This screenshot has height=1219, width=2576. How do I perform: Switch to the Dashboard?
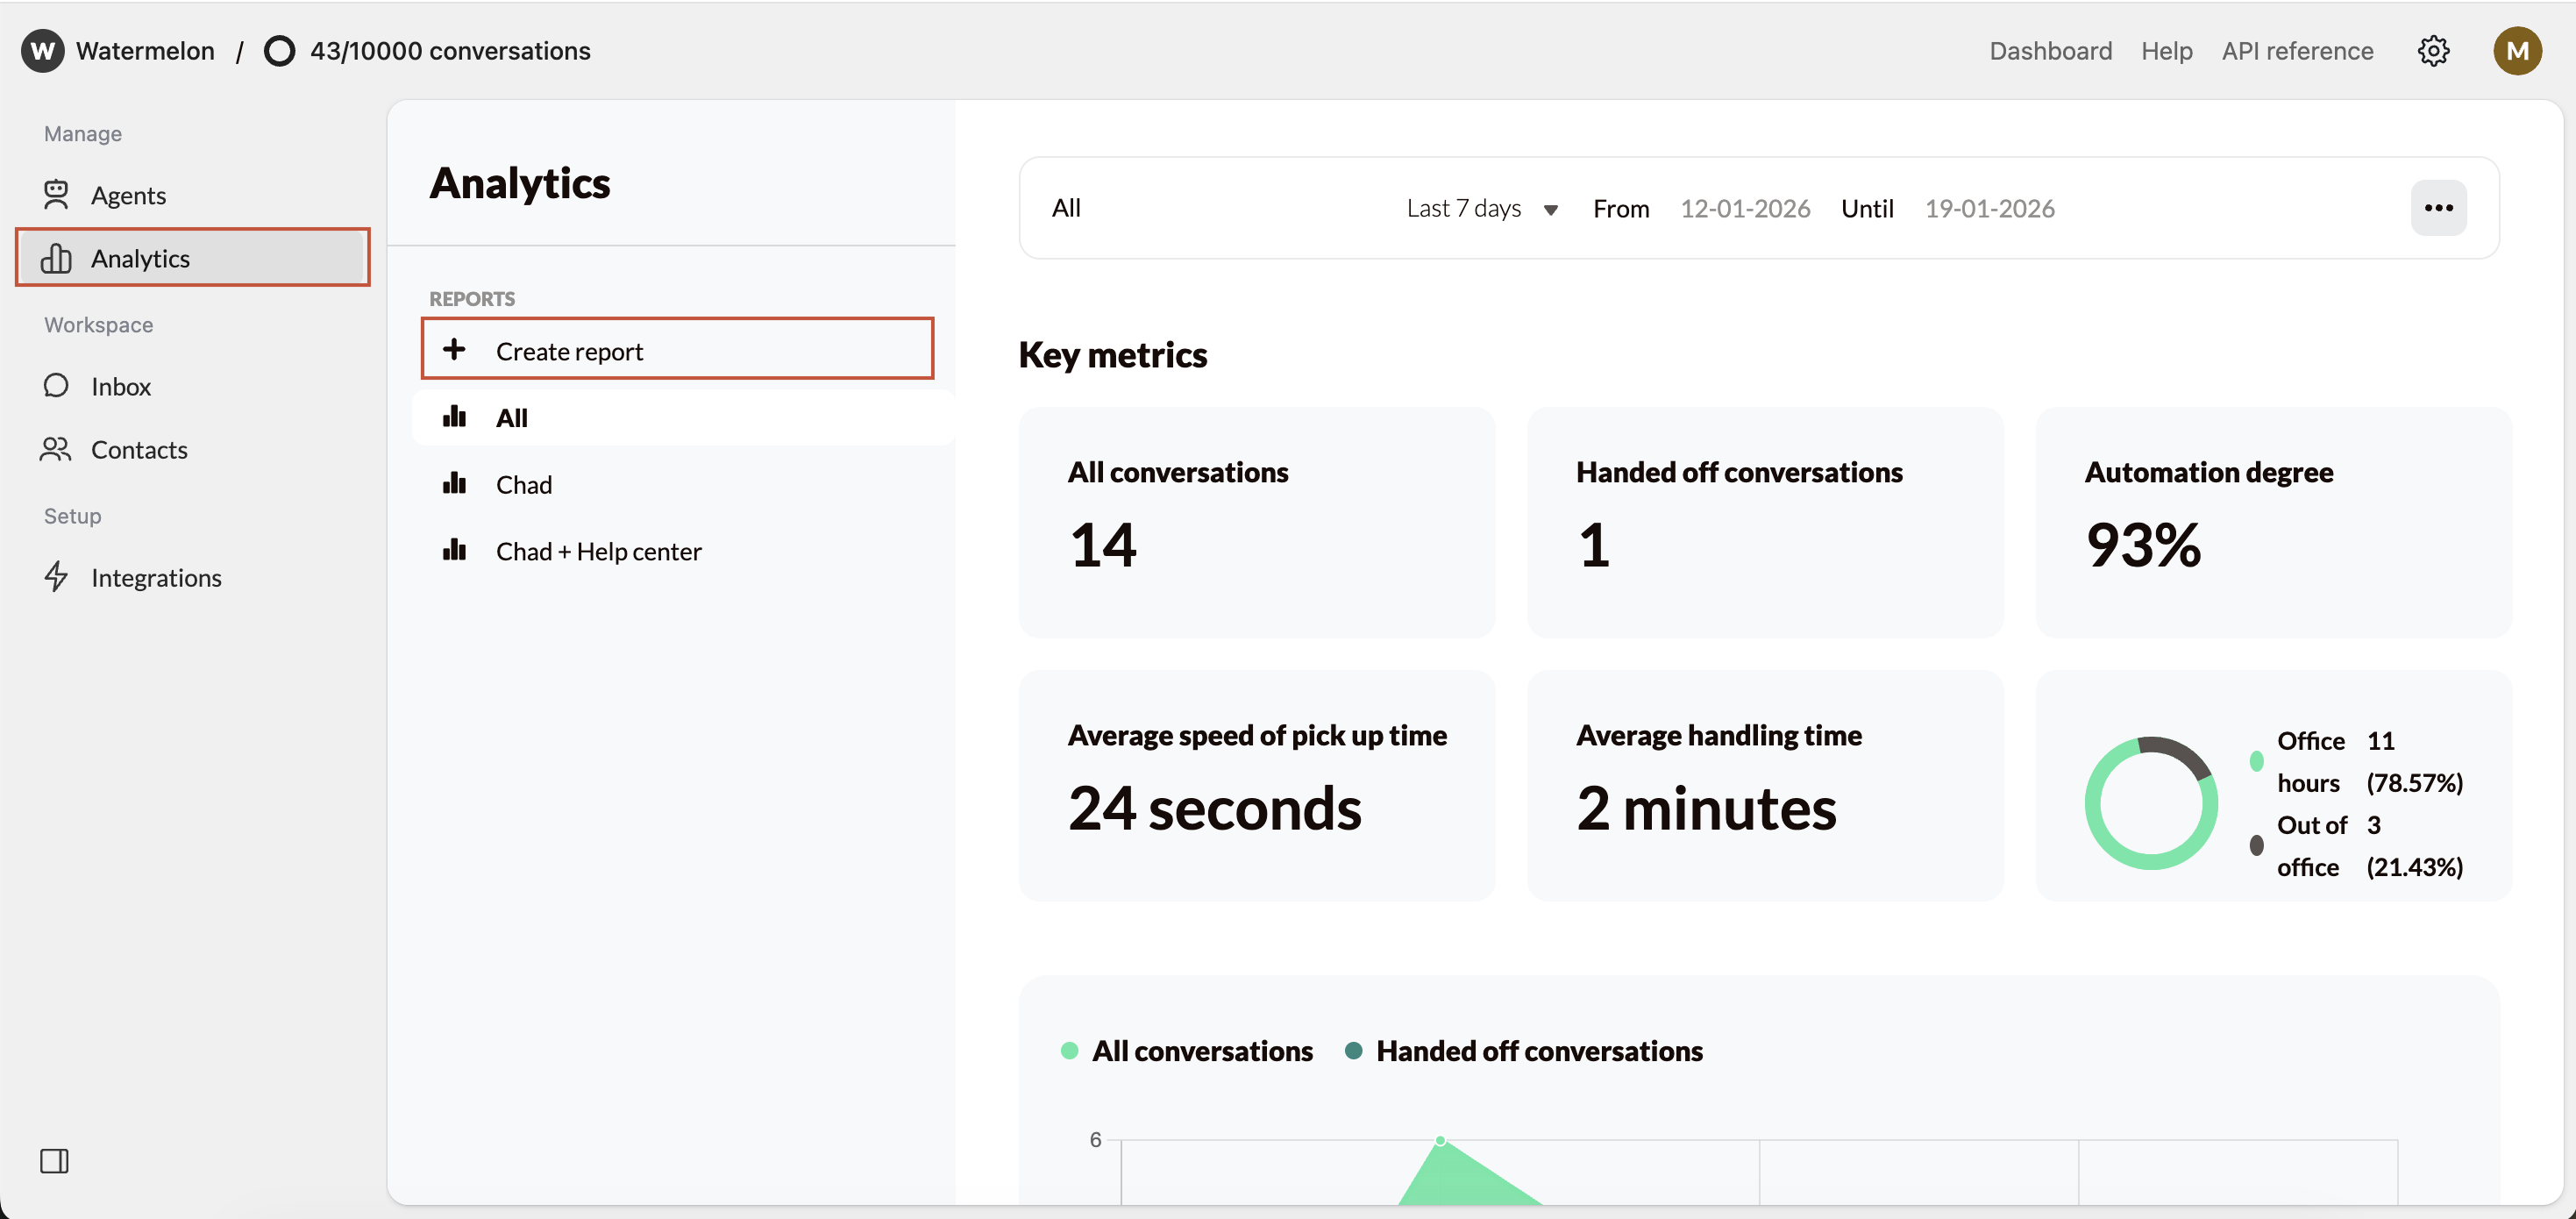(x=2050, y=50)
